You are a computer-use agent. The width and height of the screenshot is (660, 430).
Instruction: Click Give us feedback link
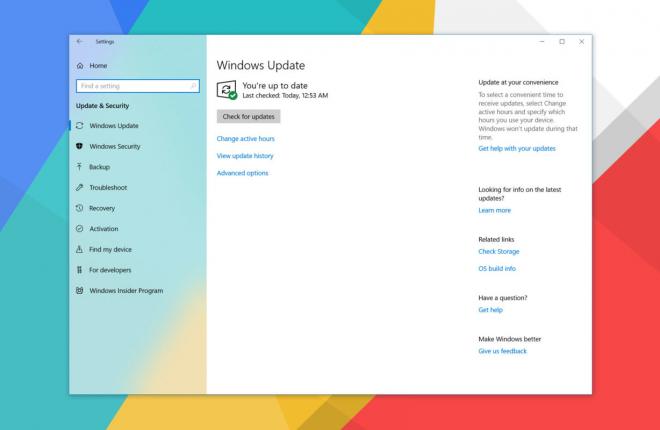coord(502,351)
